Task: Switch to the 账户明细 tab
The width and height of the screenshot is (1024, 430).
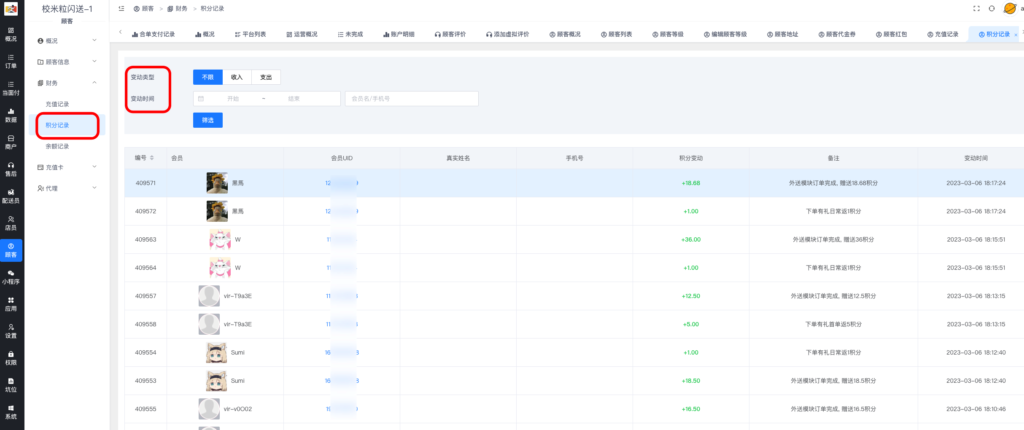Action: tap(398, 34)
